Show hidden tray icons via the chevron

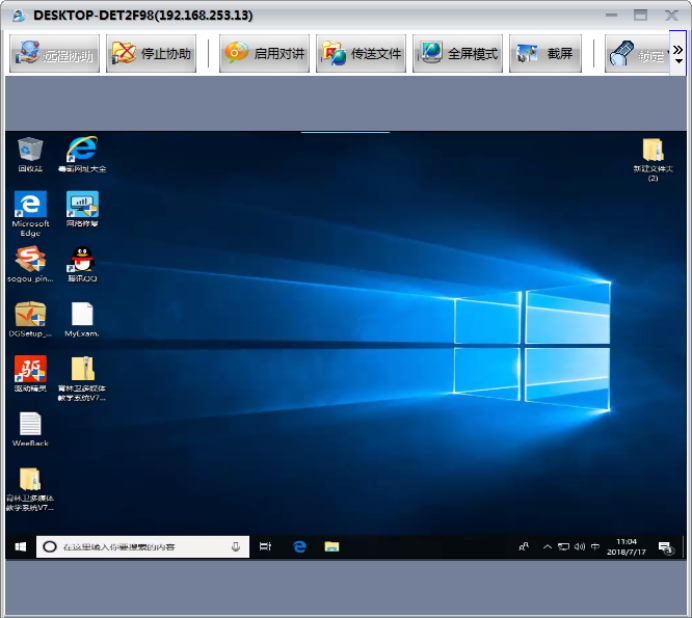click(x=547, y=547)
